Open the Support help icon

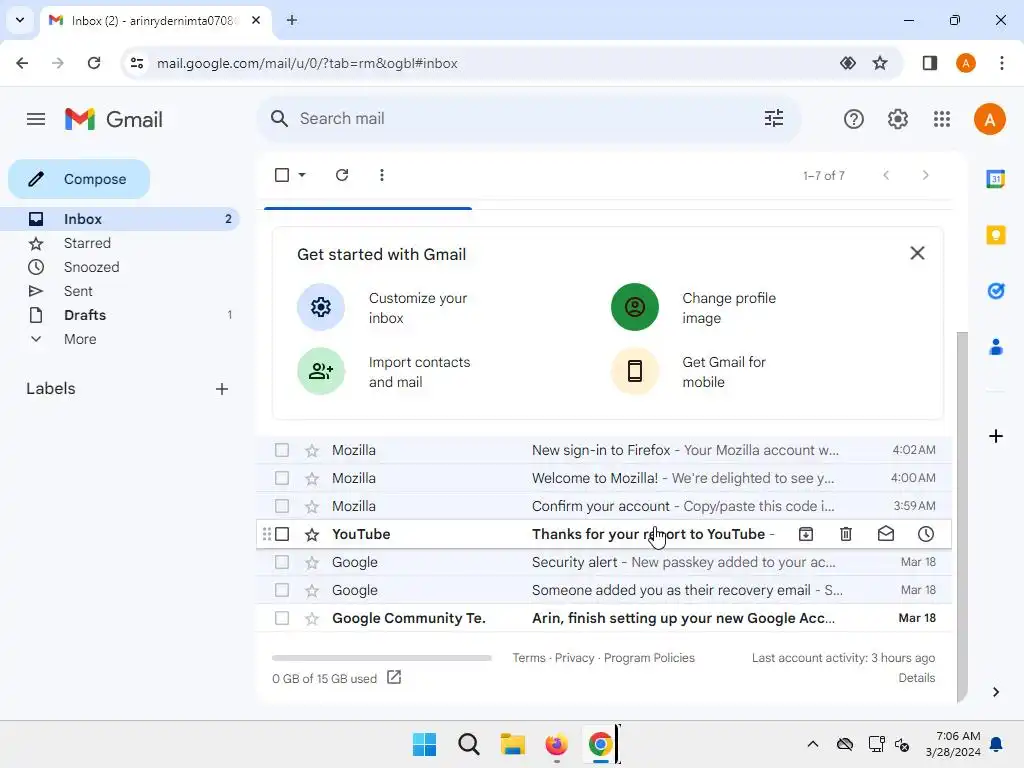[x=854, y=119]
